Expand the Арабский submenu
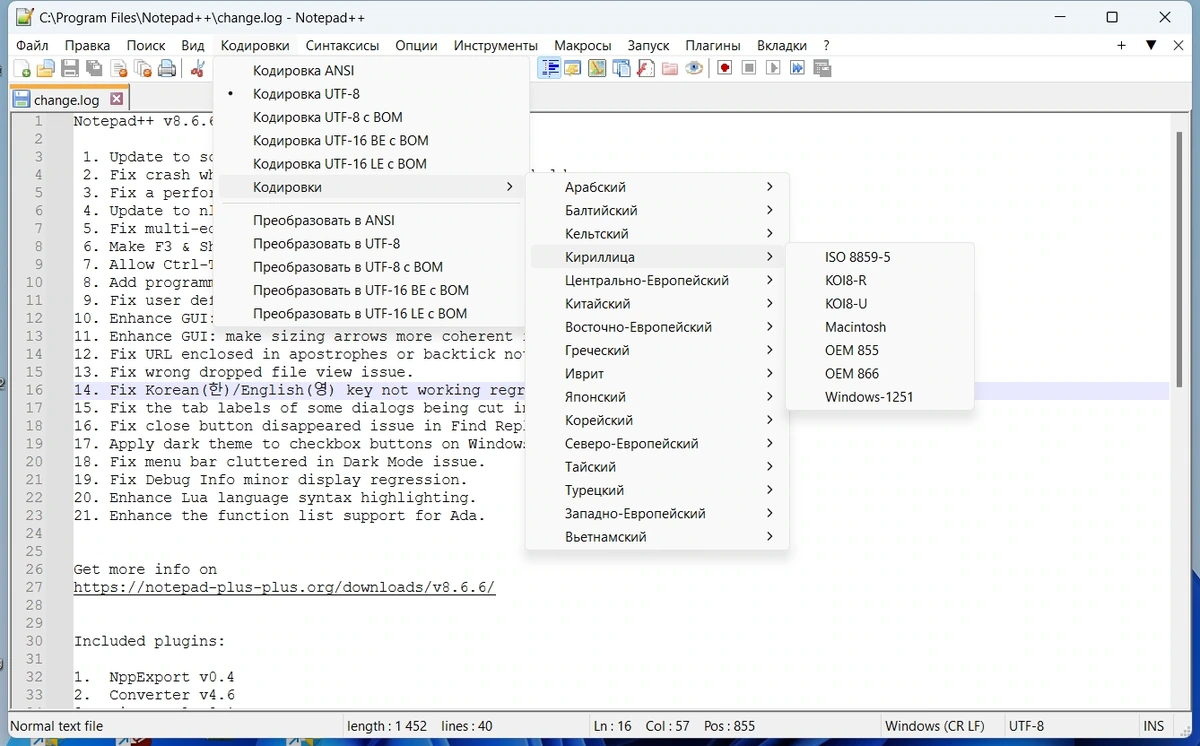Viewport: 1200px width, 746px height. point(658,187)
